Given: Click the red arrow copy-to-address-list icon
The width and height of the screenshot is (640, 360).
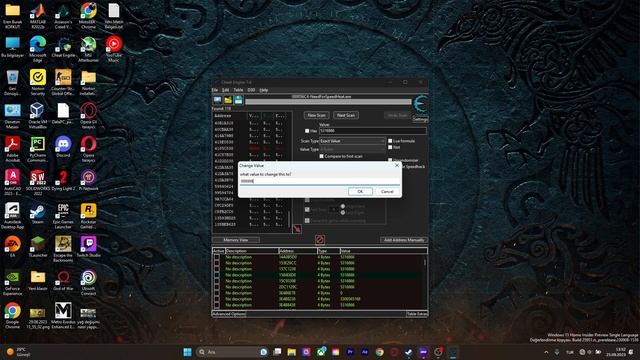Looking at the screenshot, I should (297, 229).
